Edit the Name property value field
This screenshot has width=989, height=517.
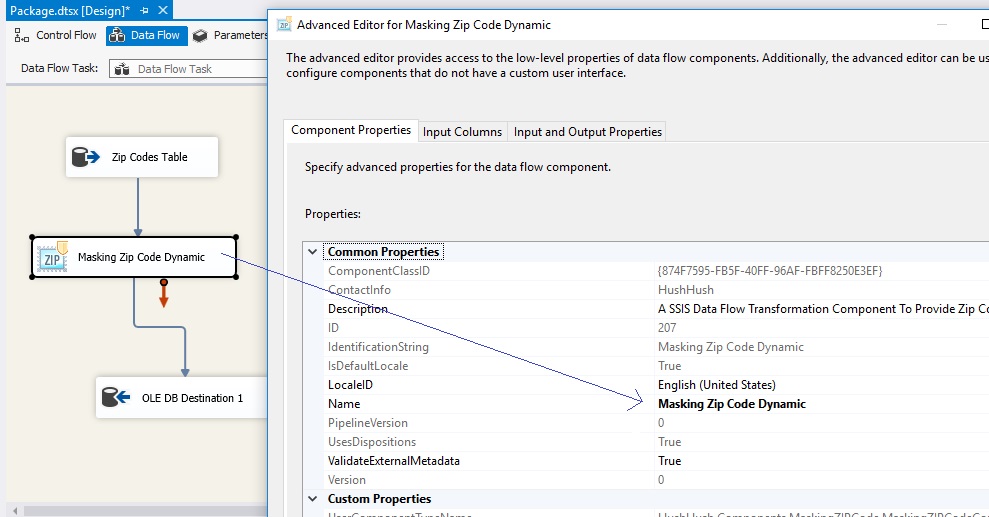click(820, 404)
